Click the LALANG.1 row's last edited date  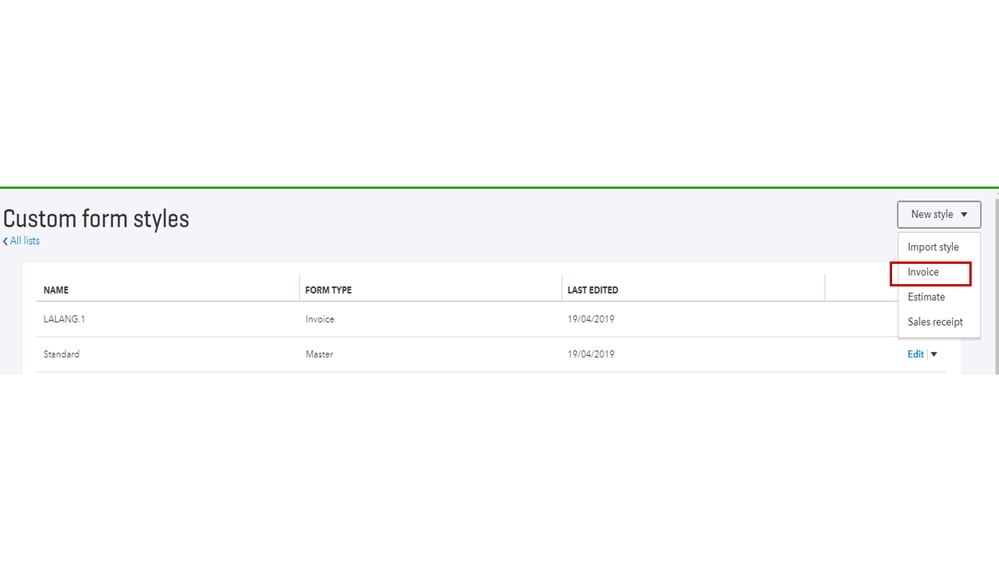[x=591, y=319]
